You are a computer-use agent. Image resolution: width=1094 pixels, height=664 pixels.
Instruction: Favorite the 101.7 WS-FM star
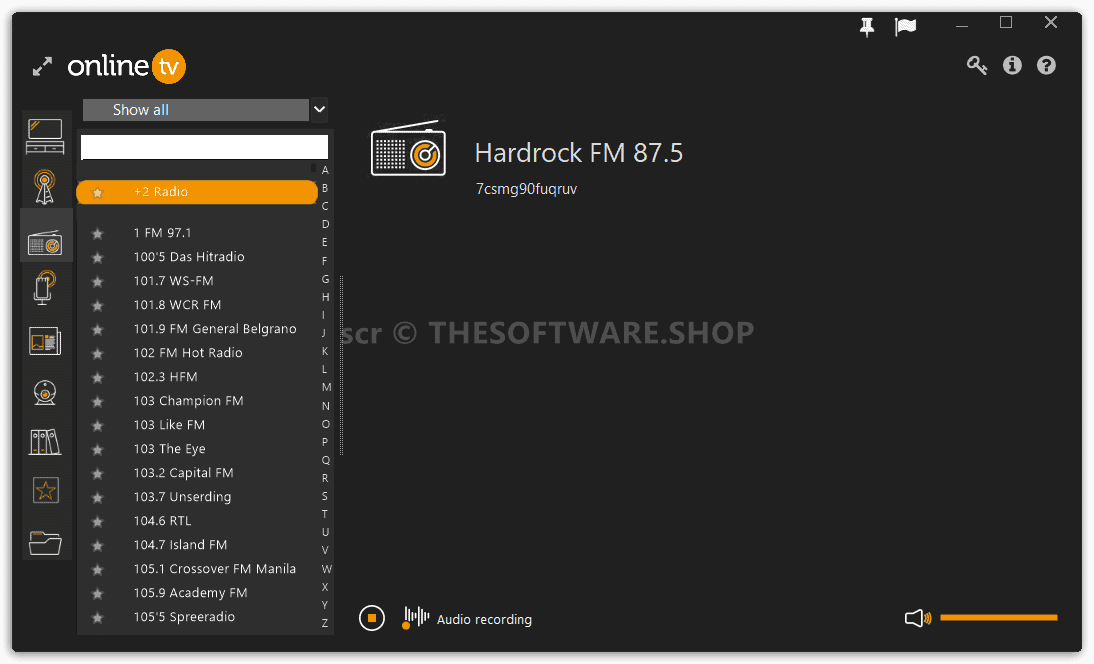pos(98,282)
